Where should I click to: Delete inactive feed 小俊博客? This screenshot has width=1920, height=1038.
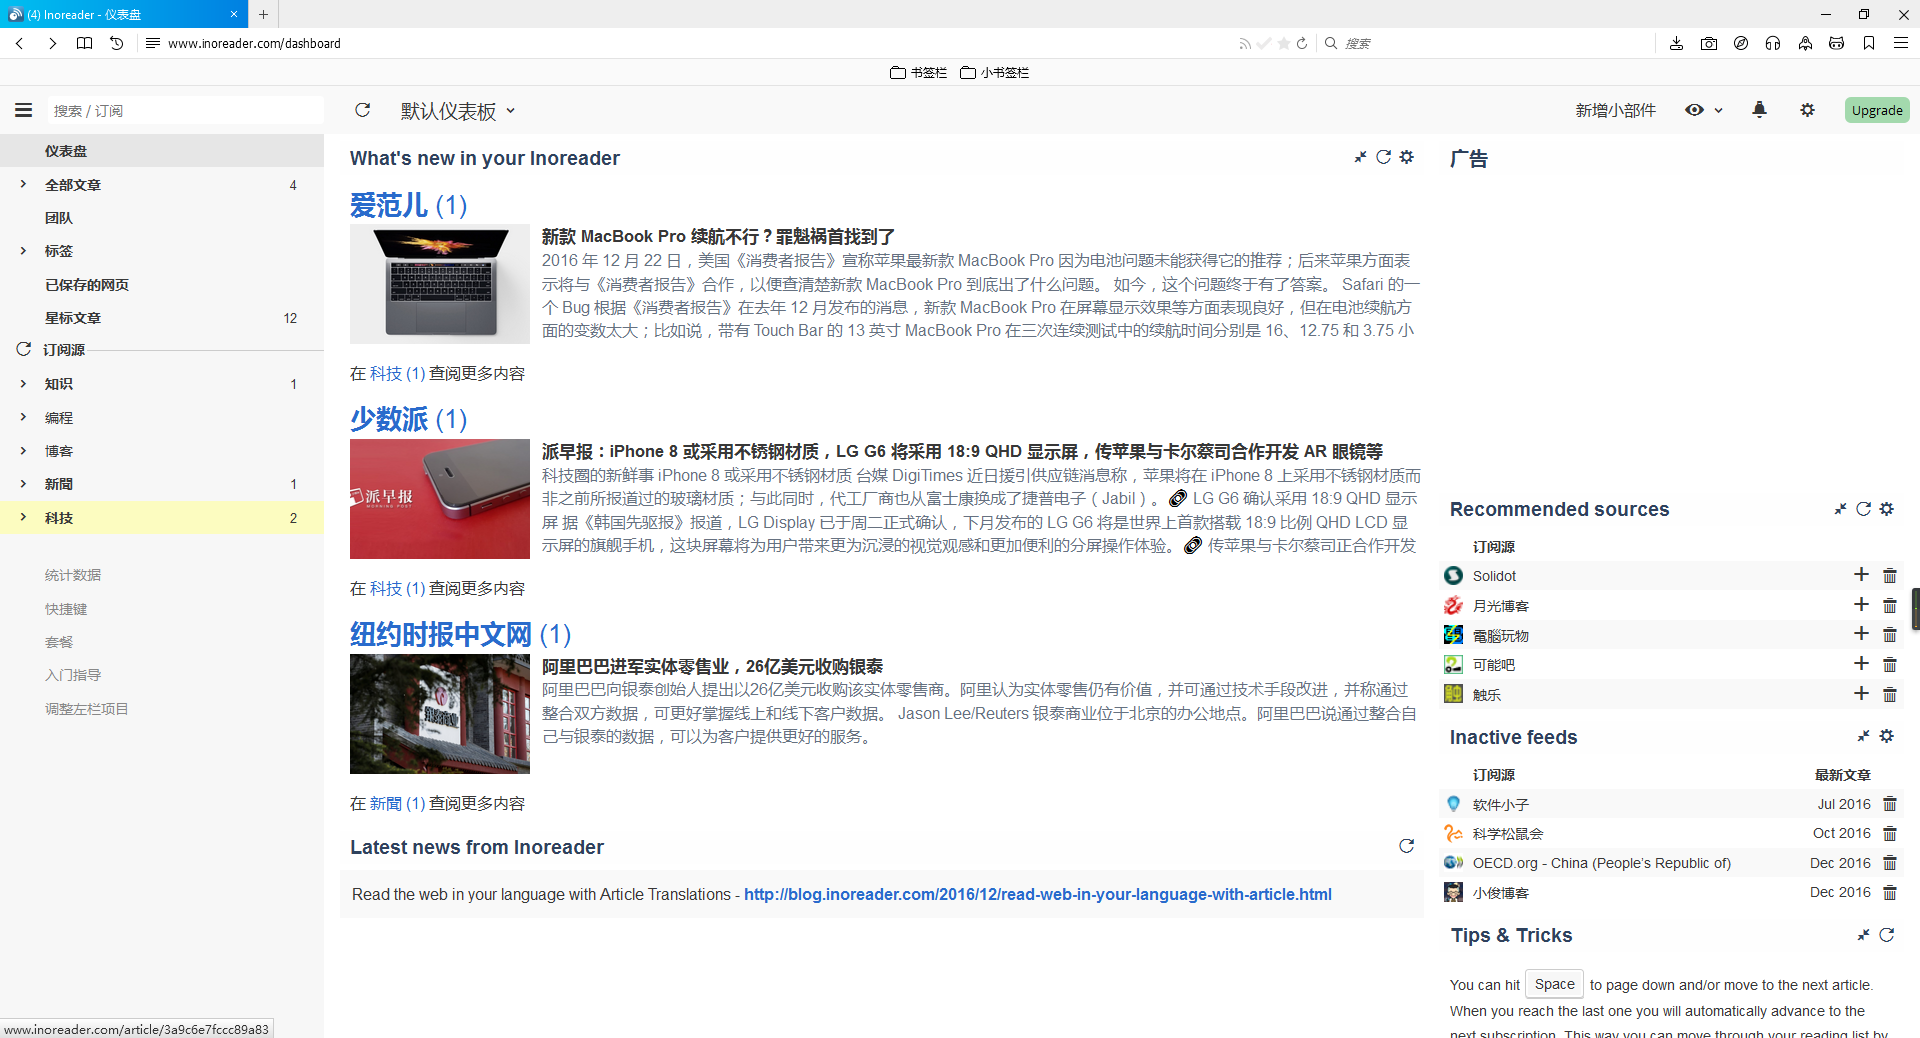pyautogui.click(x=1890, y=892)
